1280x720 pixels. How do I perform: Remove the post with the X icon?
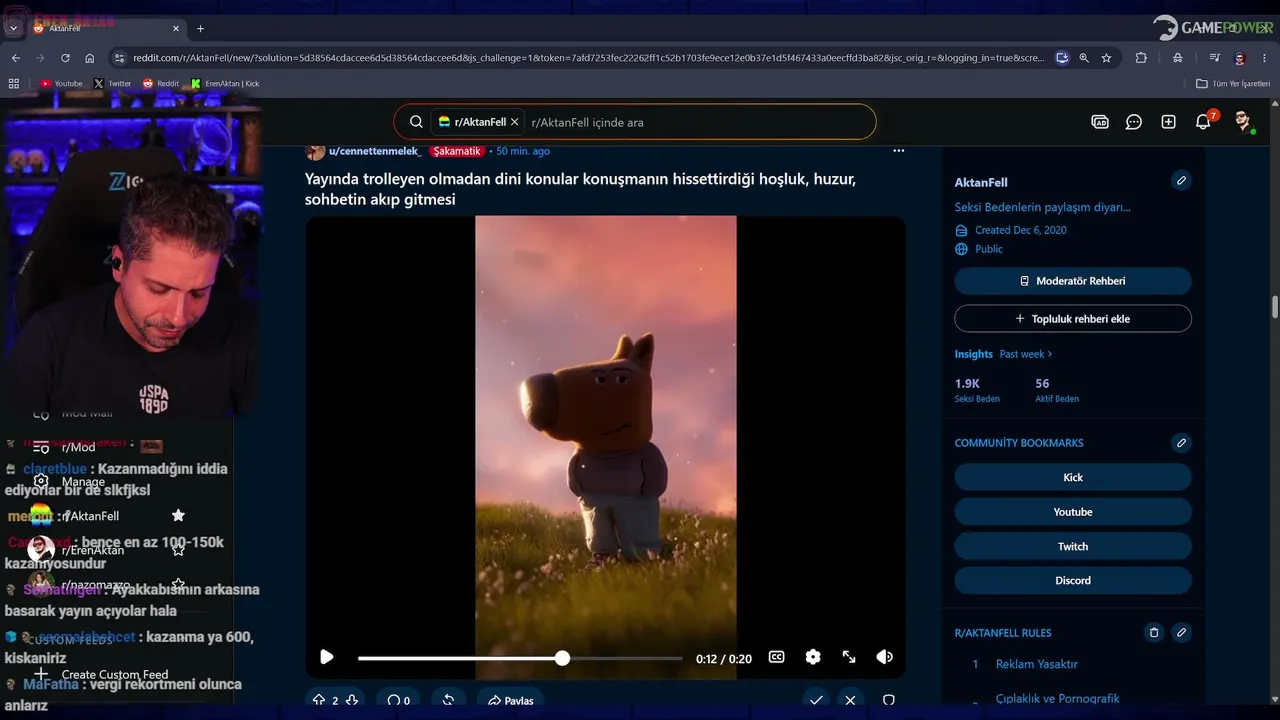pos(850,701)
